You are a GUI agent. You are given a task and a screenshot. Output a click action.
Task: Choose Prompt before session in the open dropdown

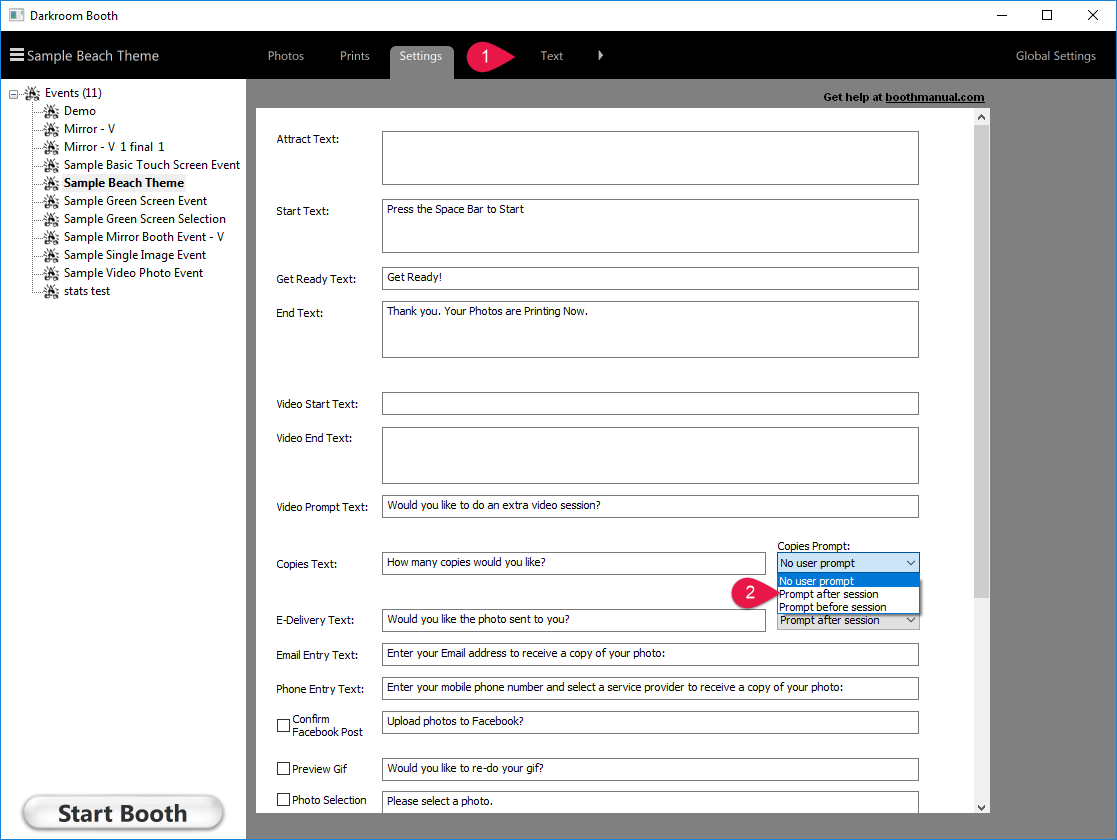tap(833, 606)
